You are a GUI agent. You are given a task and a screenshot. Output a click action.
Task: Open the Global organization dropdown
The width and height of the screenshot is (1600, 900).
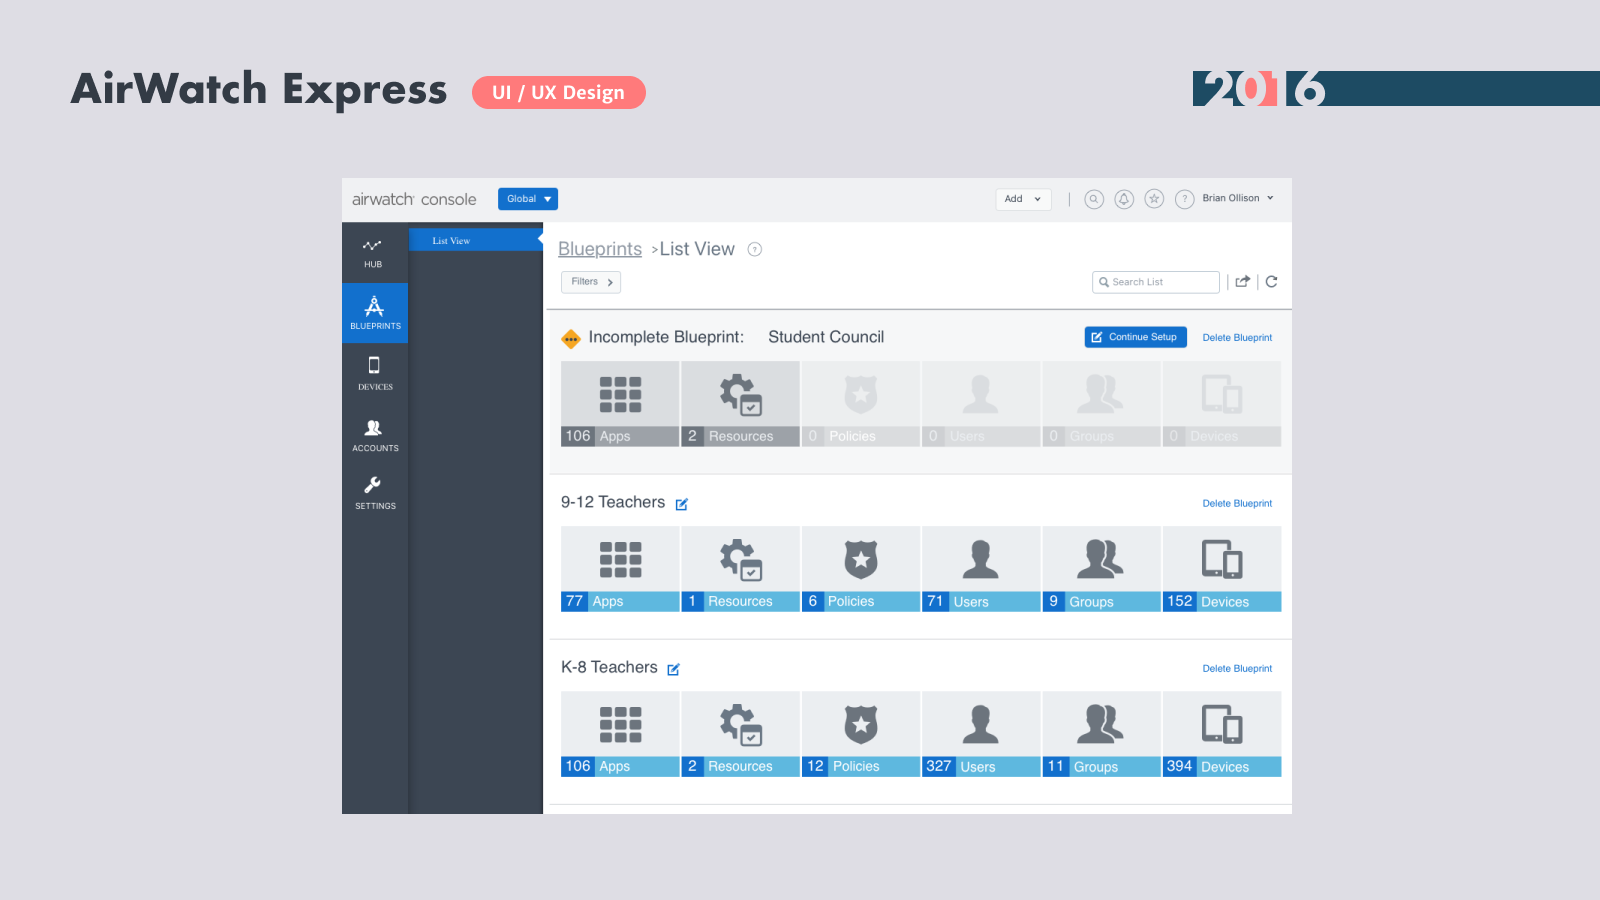pyautogui.click(x=528, y=199)
